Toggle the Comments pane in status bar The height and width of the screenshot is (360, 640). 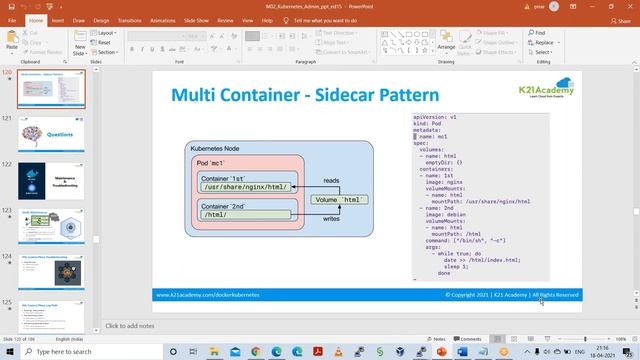468,339
